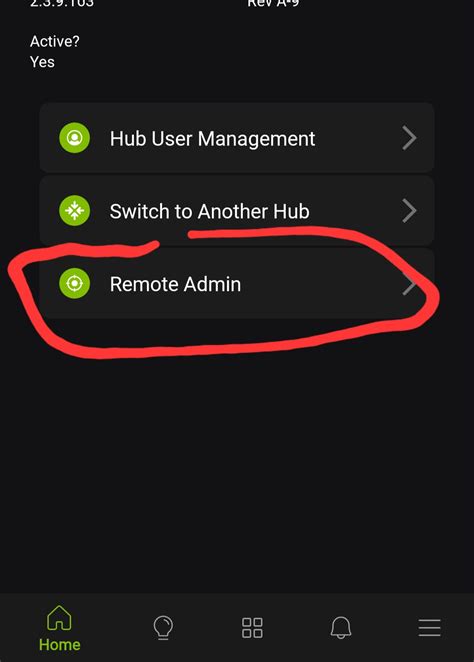Screen dimensions: 474x662
Task: Select the Hub User Management row
Action: click(237, 138)
